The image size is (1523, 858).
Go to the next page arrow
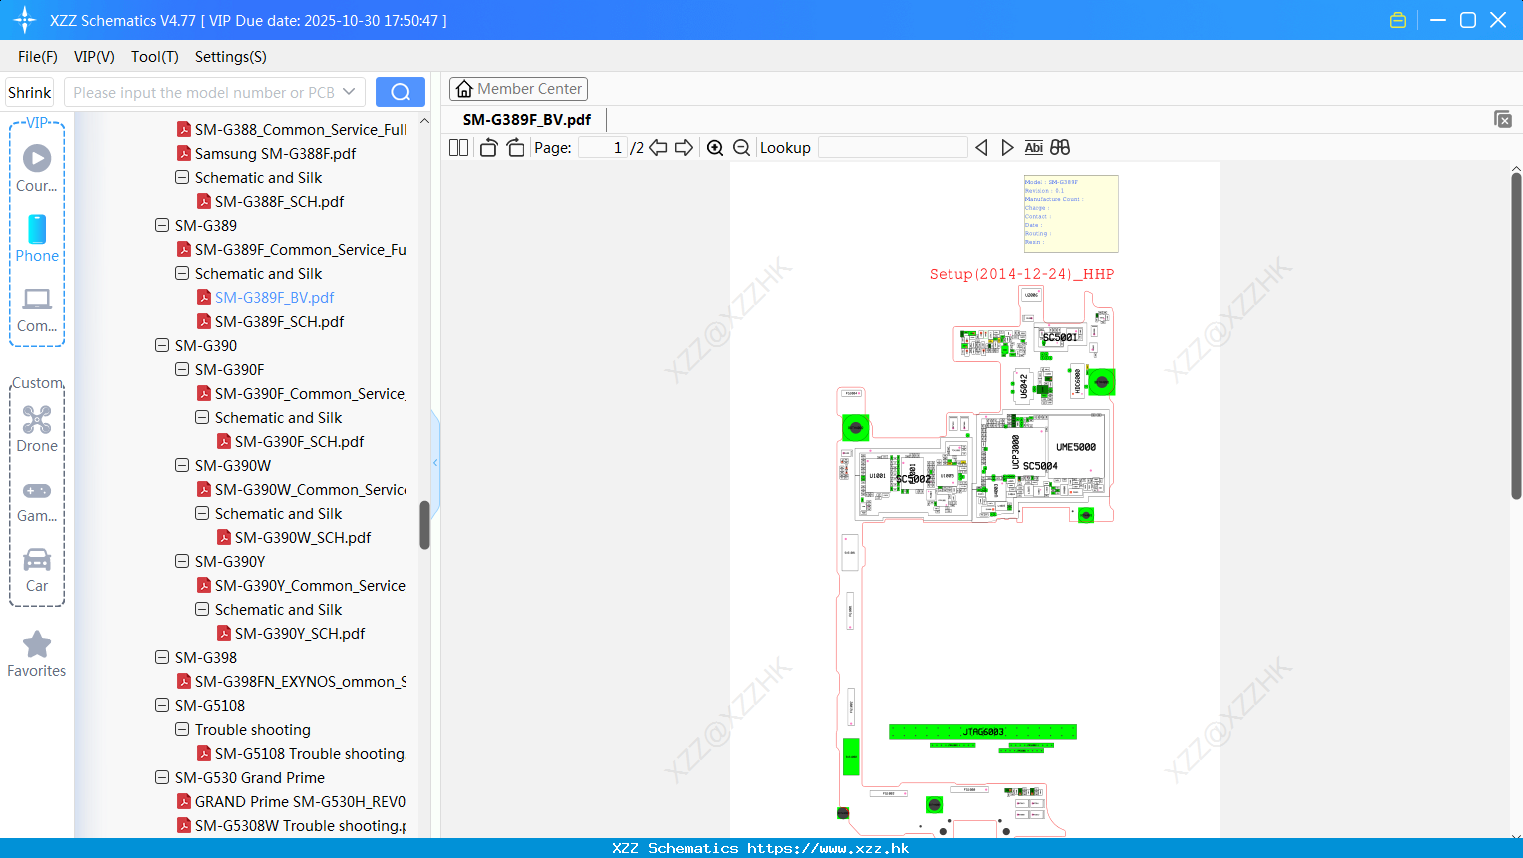[684, 147]
